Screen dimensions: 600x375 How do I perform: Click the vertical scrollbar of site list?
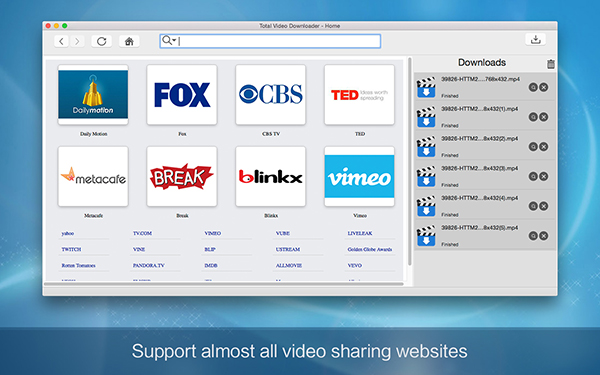click(409, 161)
